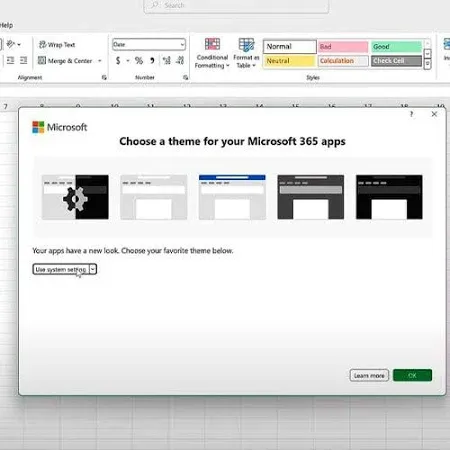Apply Accounting dollar number format
The width and height of the screenshot is (450, 450).
(x=118, y=61)
